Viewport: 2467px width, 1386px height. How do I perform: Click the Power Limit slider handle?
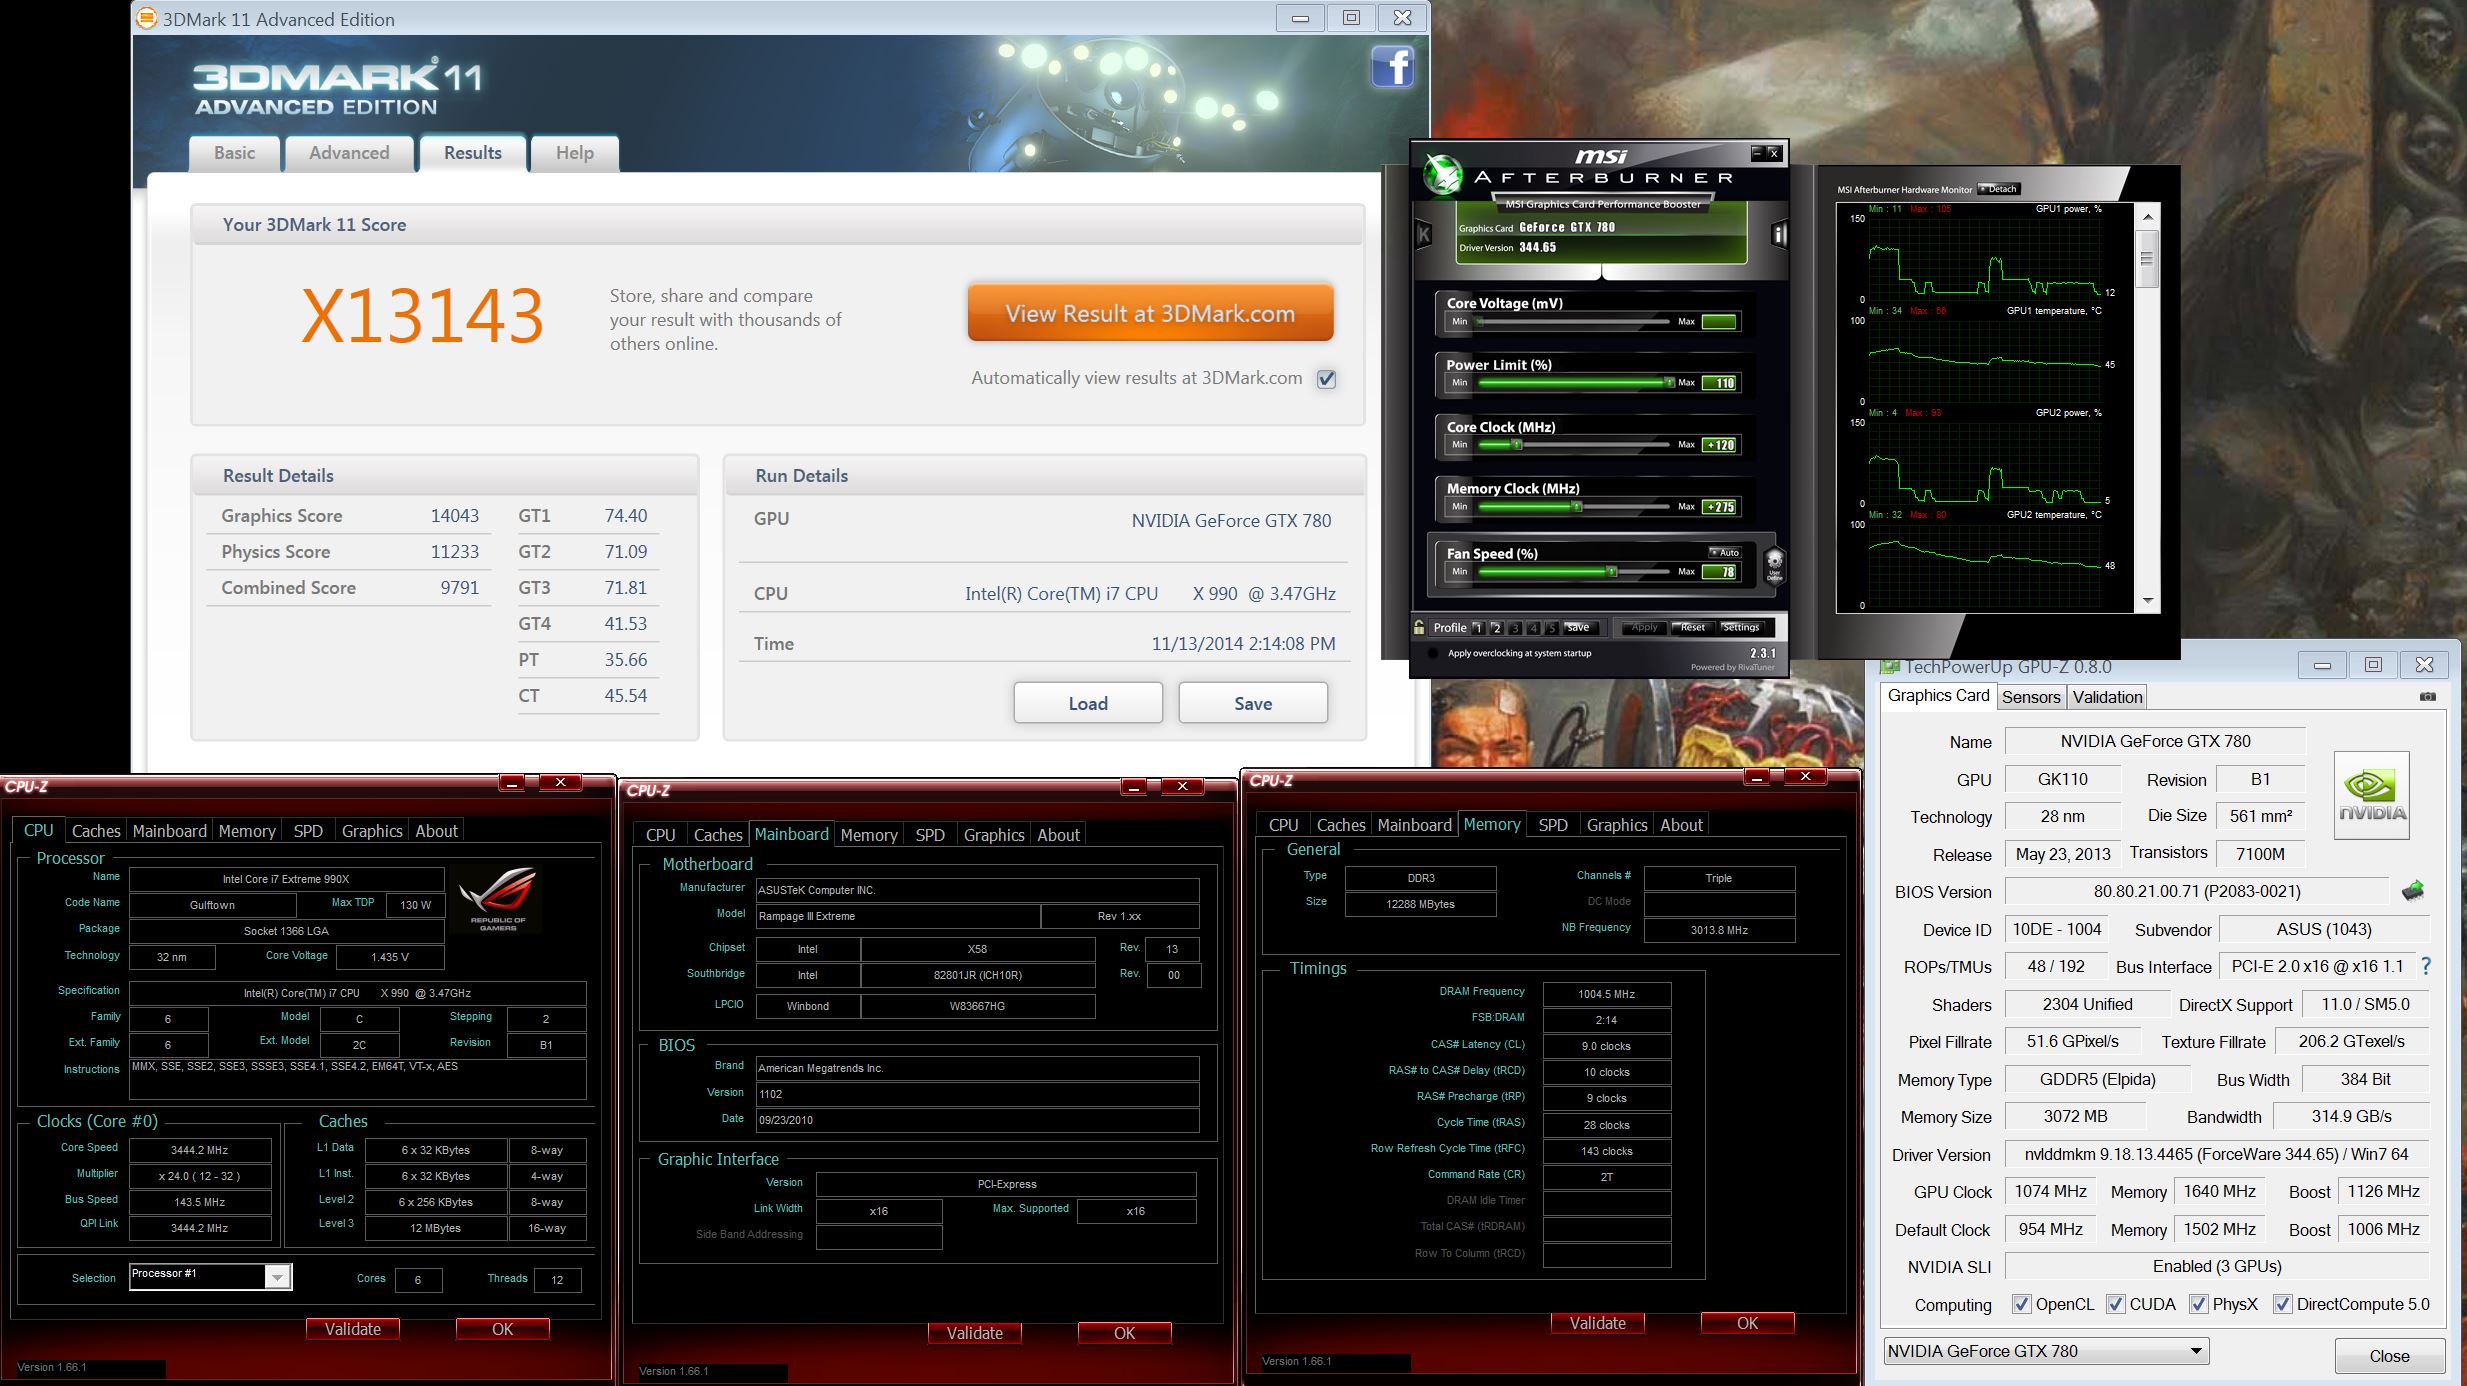click(x=1668, y=382)
